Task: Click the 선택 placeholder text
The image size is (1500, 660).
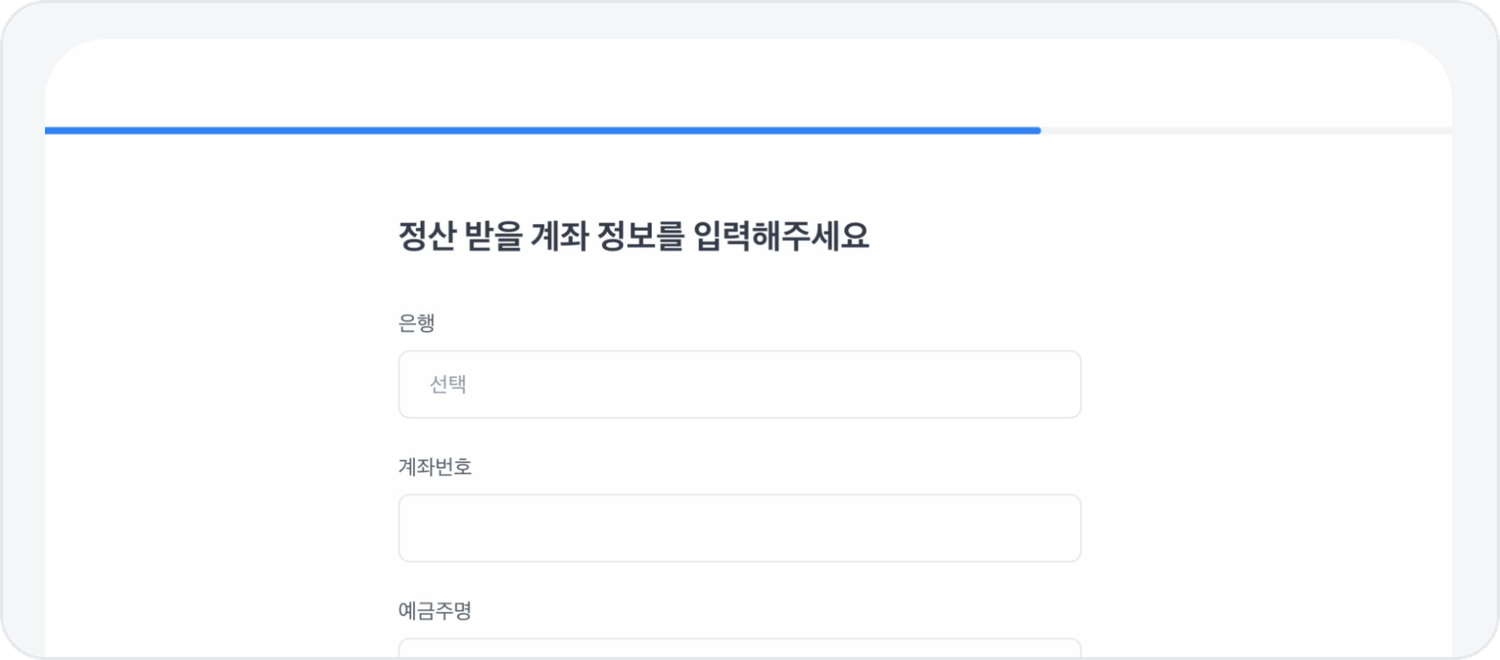Action: [x=448, y=384]
